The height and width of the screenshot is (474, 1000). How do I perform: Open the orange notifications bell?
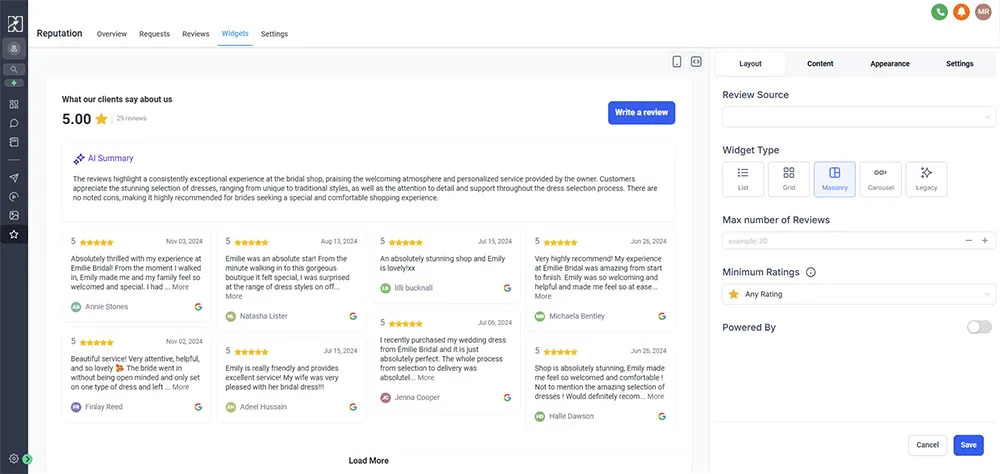click(x=961, y=11)
